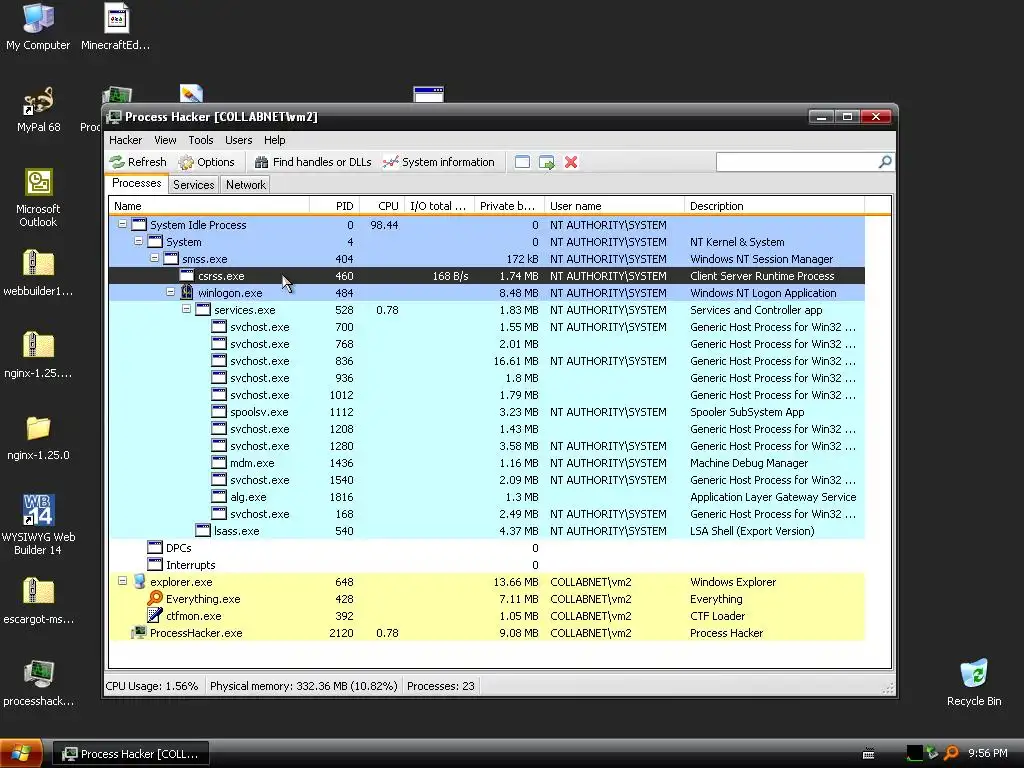The height and width of the screenshot is (768, 1024).
Task: Click the mdm.exe process icon
Action: pyautogui.click(x=219, y=462)
